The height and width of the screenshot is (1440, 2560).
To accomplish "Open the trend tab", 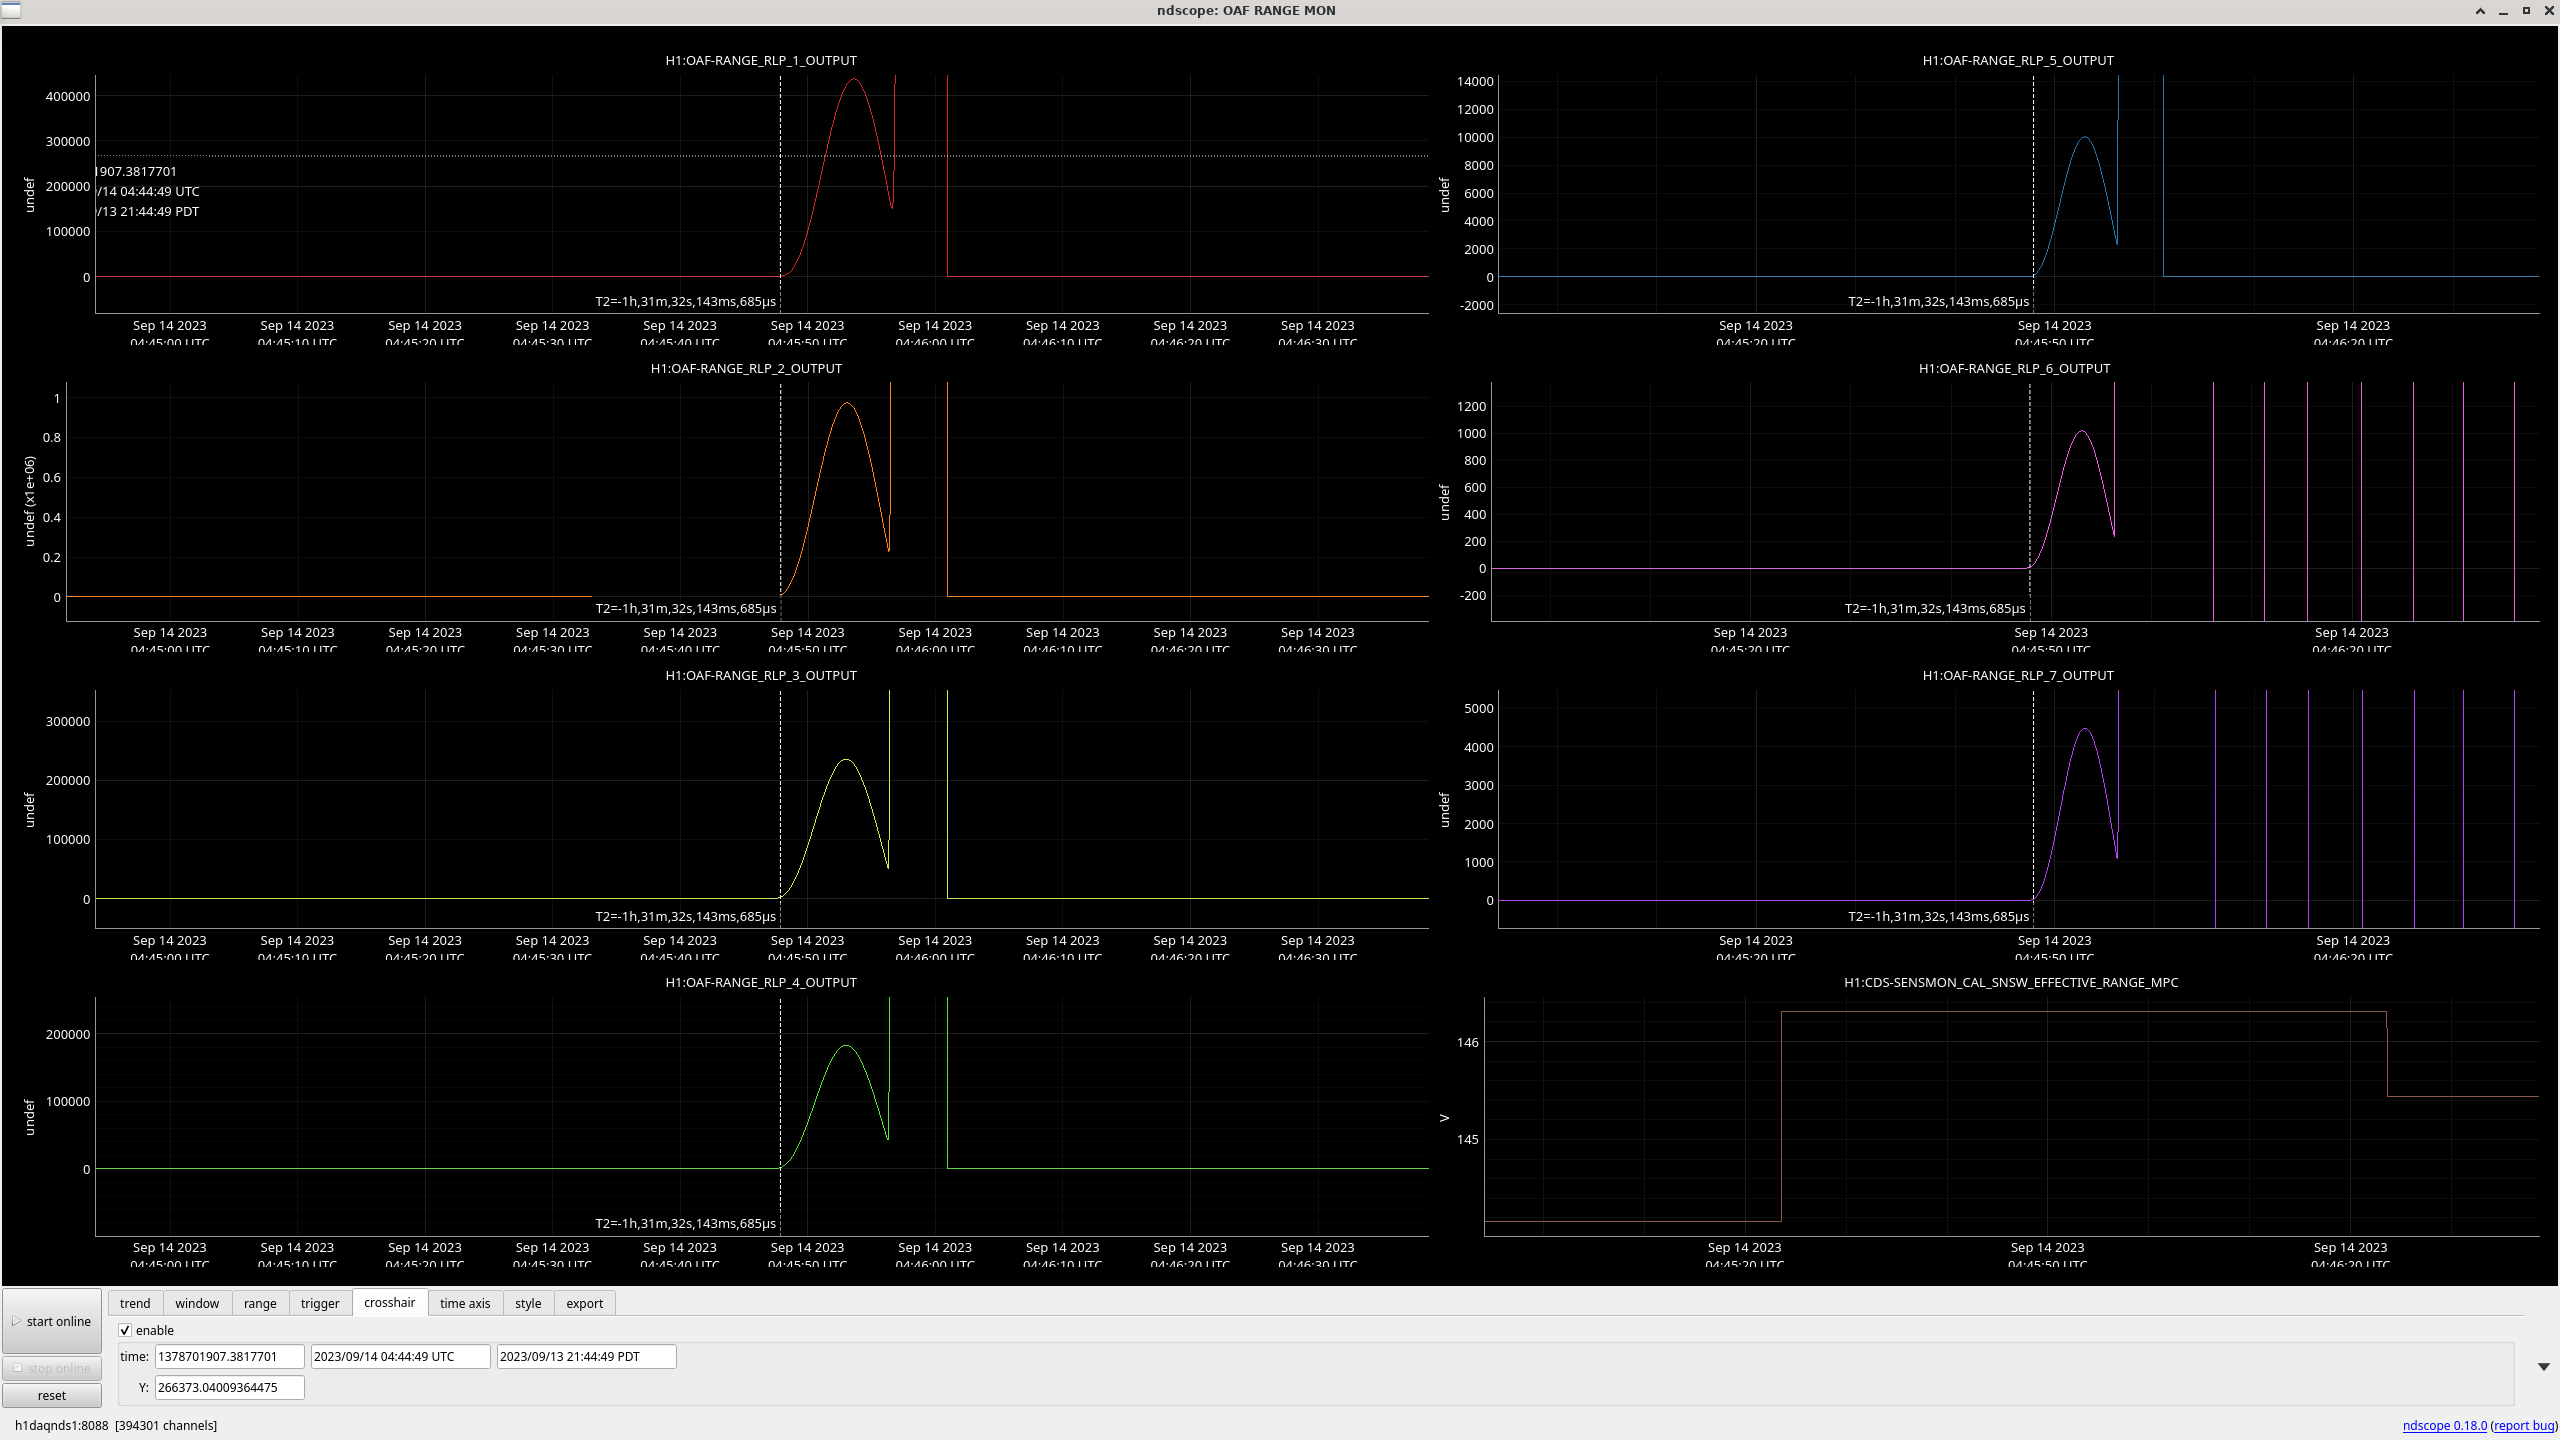I will coord(135,1303).
